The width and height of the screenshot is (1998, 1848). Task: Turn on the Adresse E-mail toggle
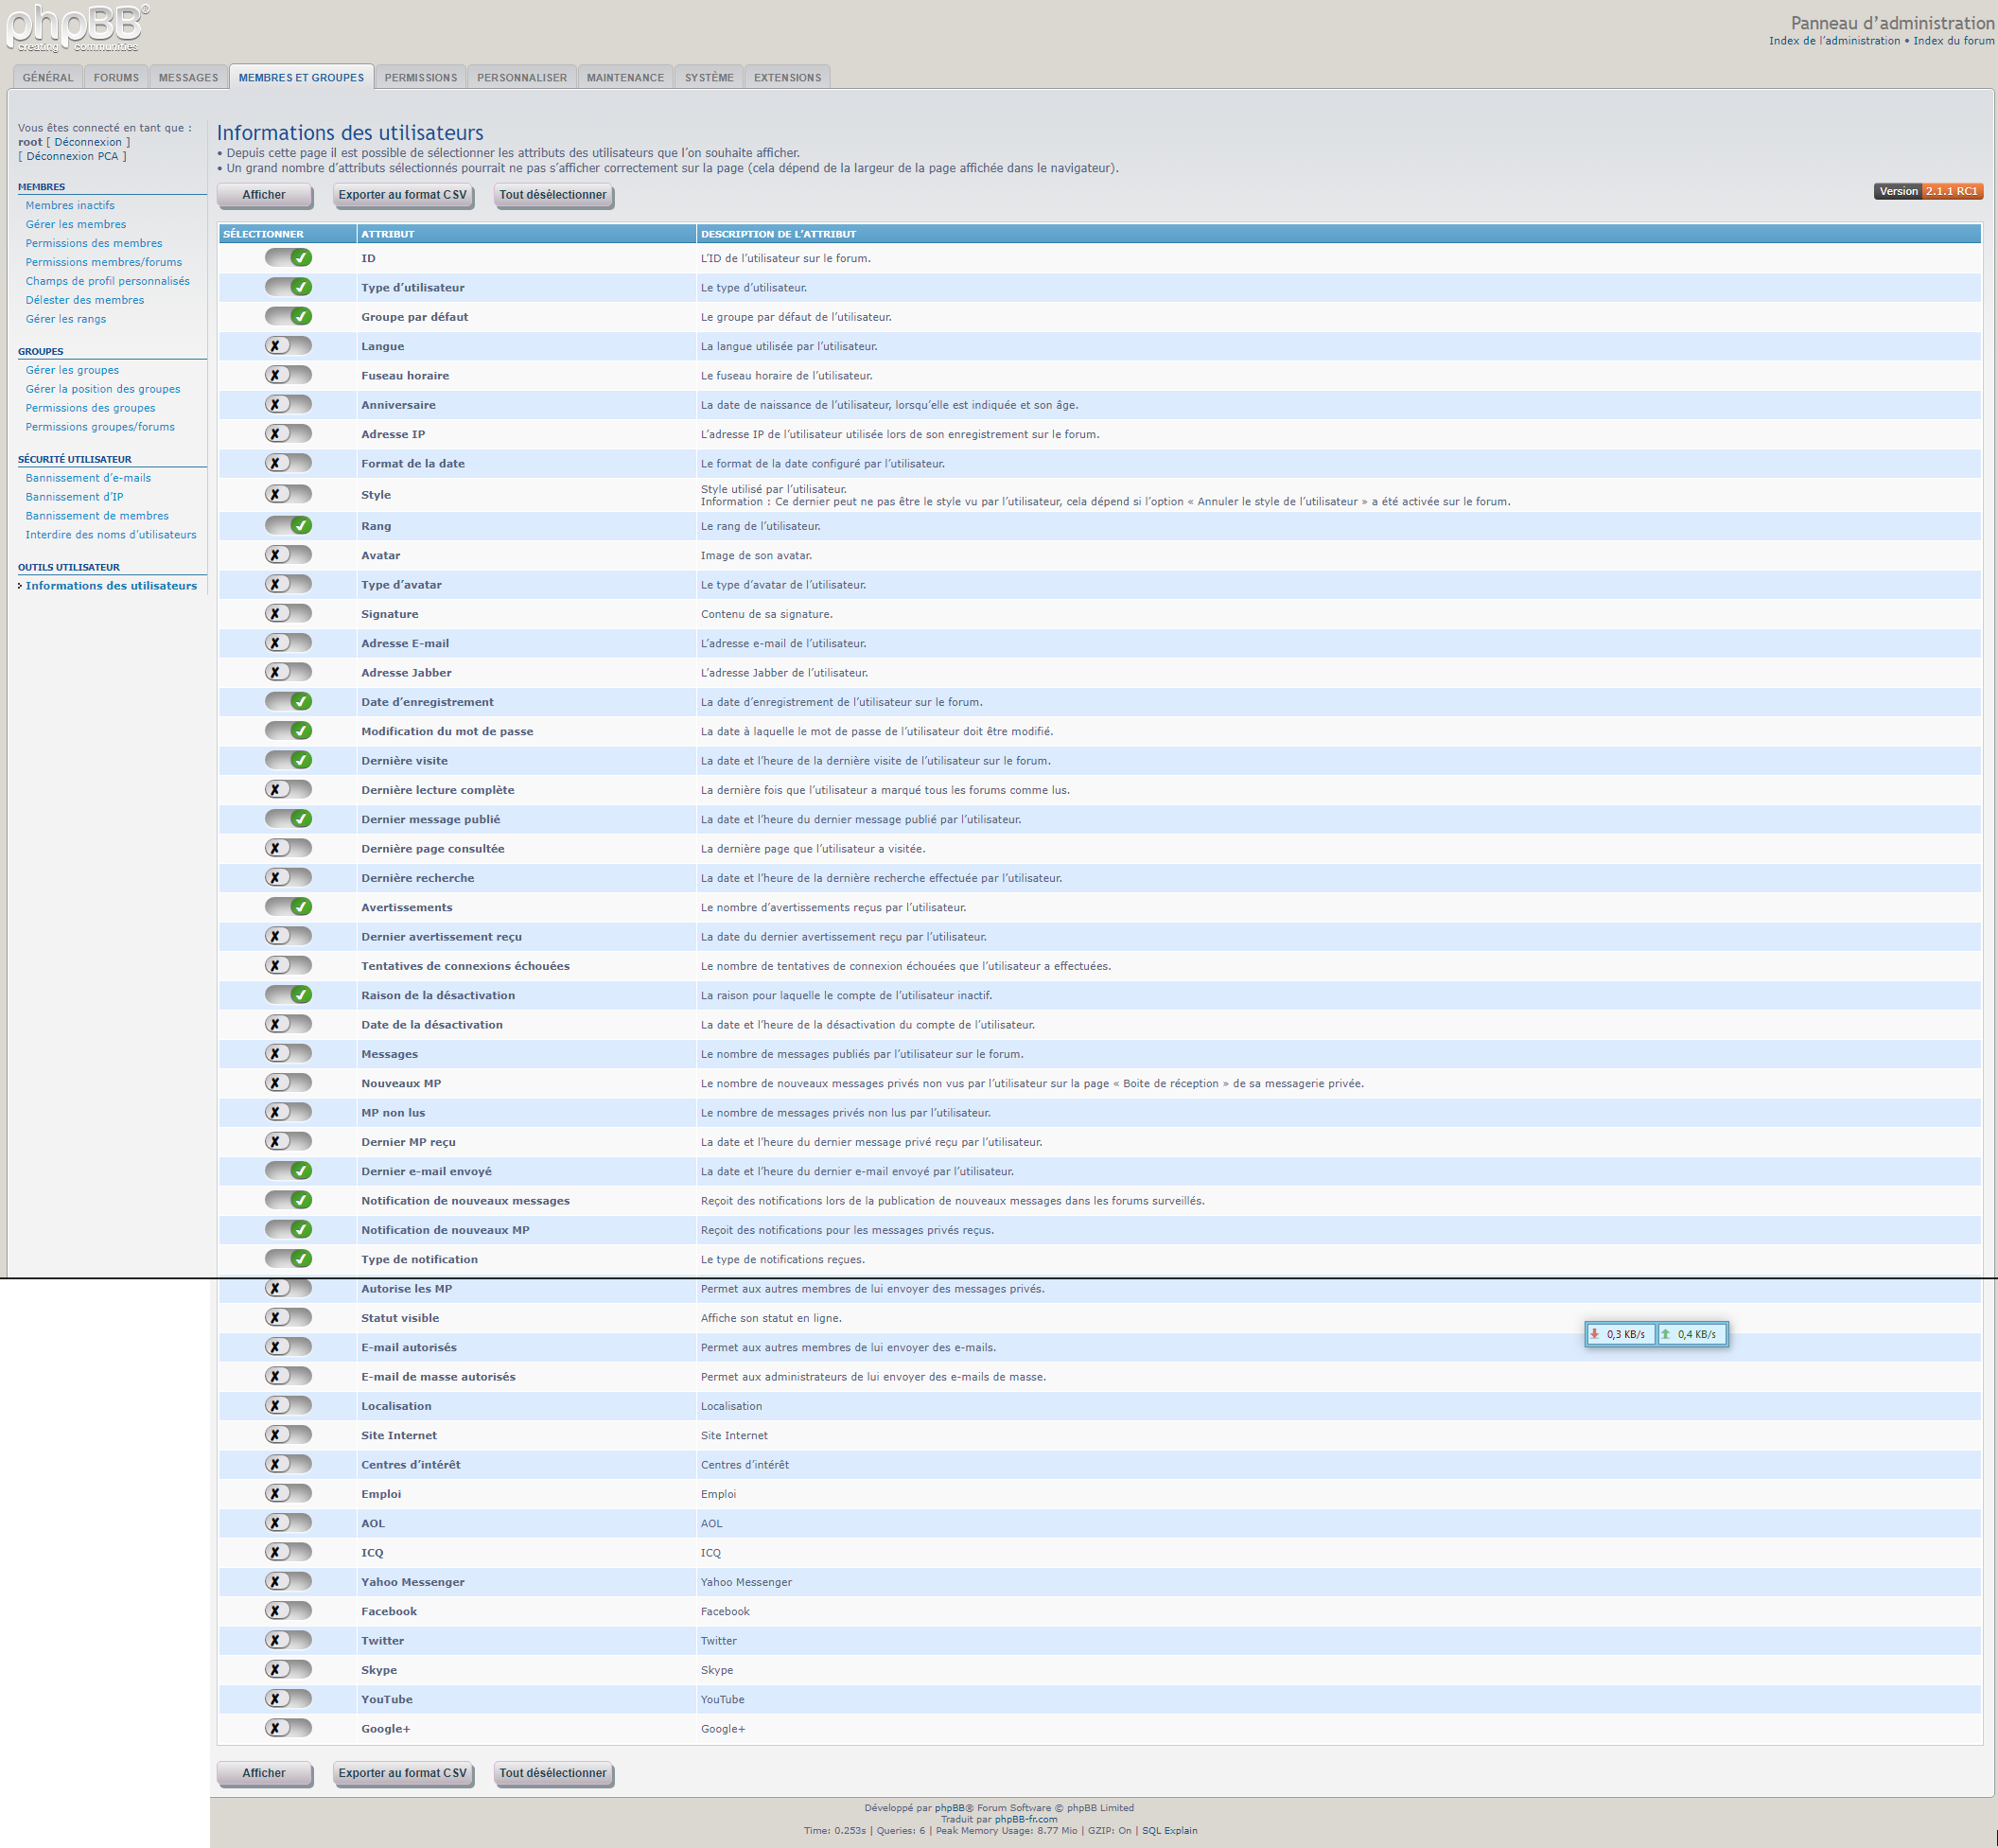(x=288, y=643)
